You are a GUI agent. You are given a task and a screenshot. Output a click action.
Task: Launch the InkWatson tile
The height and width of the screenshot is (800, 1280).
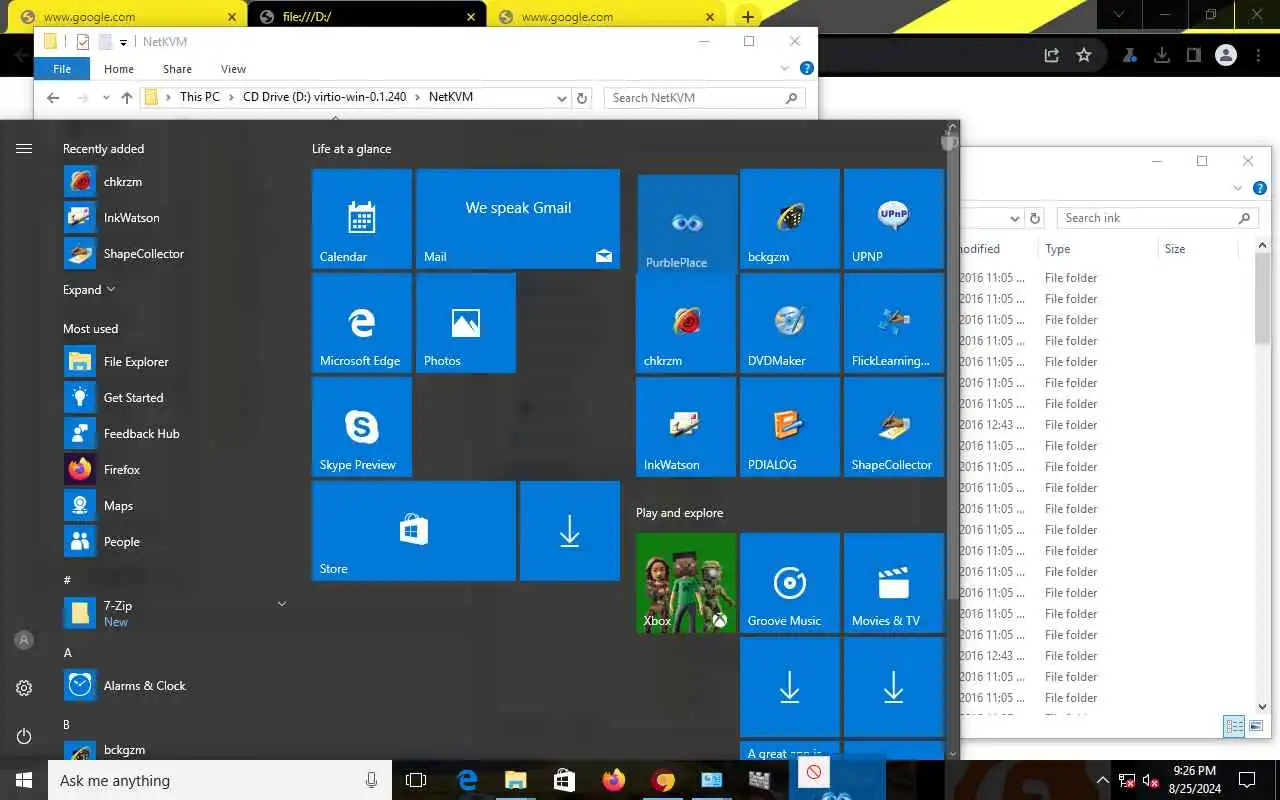coord(686,427)
